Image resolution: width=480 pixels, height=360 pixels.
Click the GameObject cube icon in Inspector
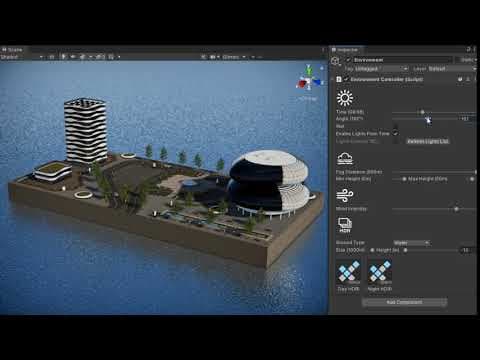(x=335, y=61)
